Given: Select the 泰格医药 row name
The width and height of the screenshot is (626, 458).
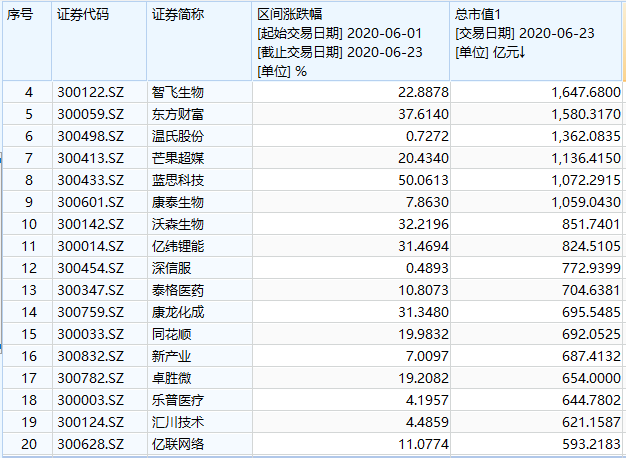Looking at the screenshot, I should [178, 290].
